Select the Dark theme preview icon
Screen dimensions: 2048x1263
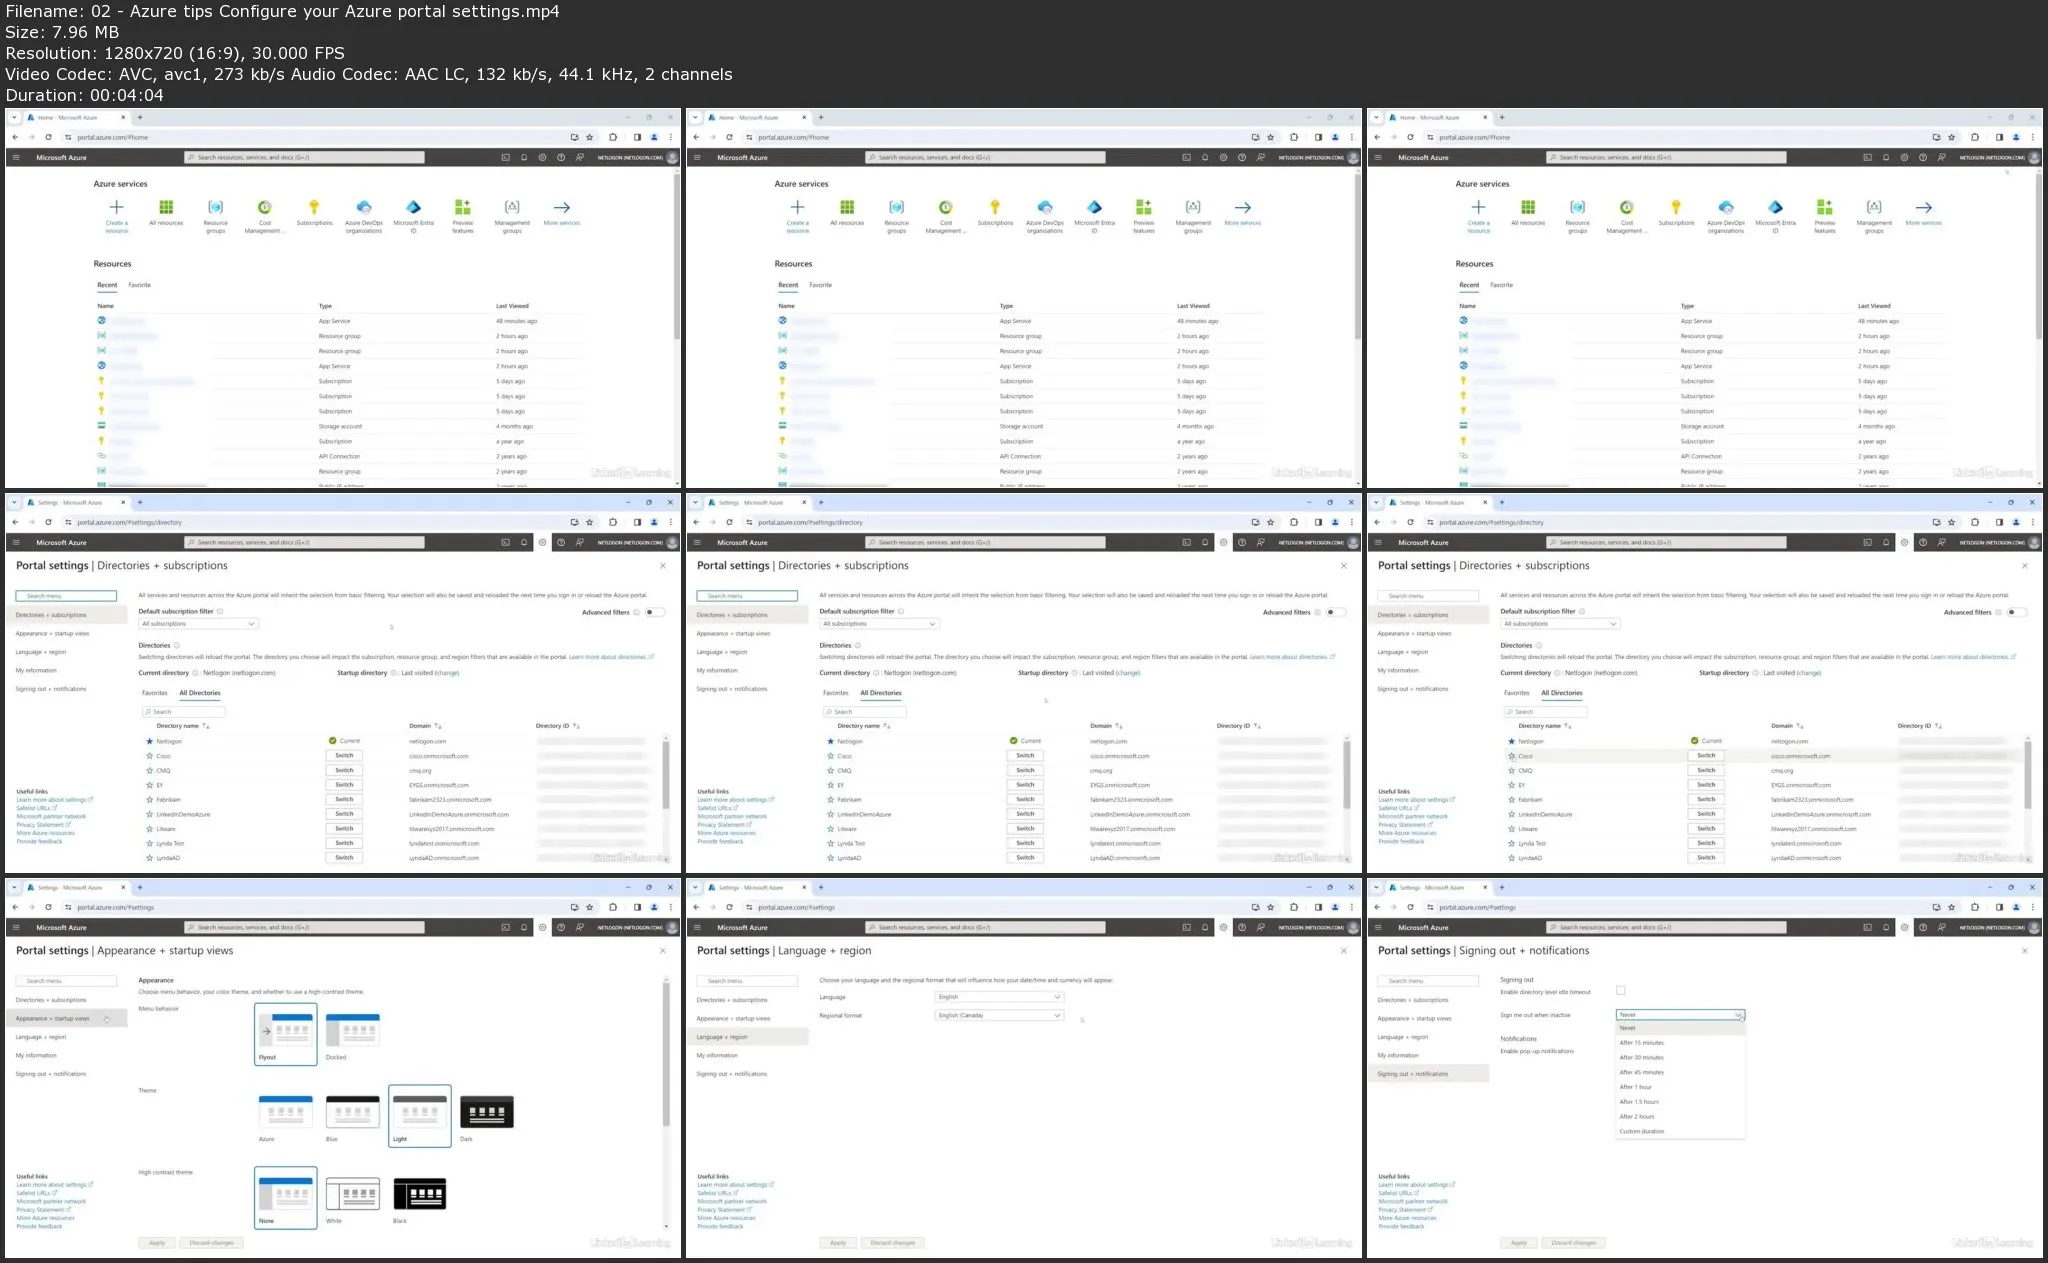(x=486, y=1112)
